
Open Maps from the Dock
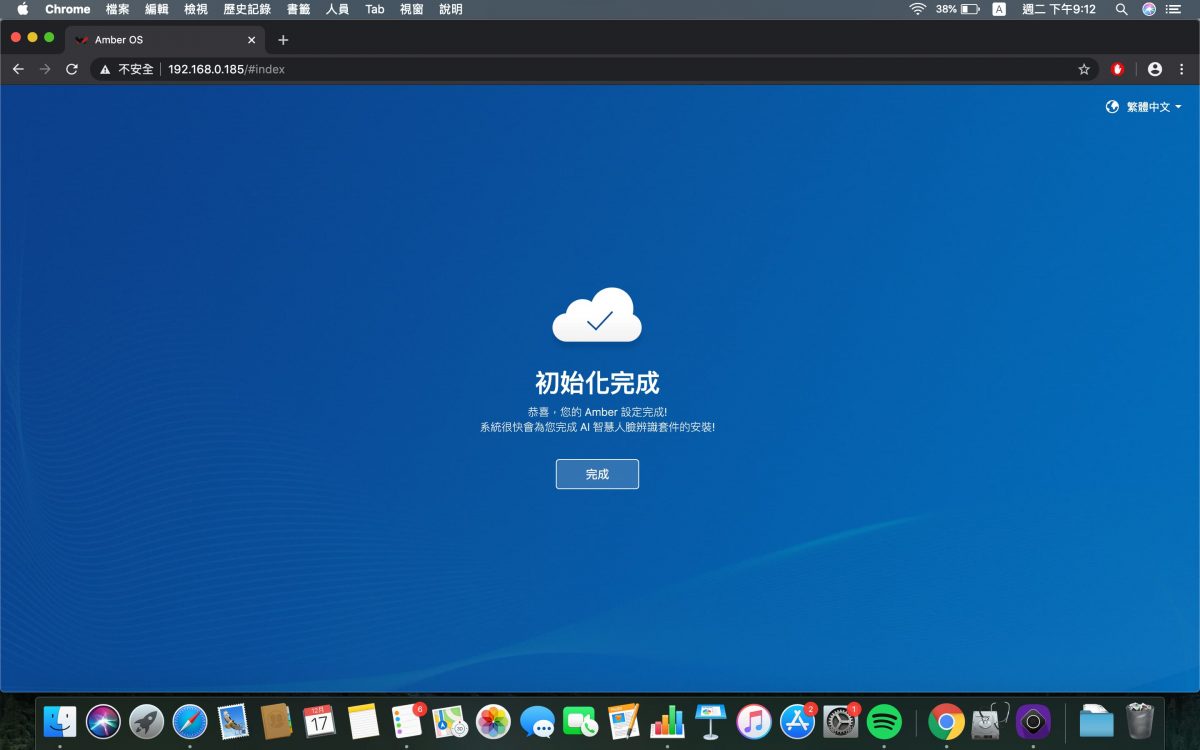pos(450,721)
